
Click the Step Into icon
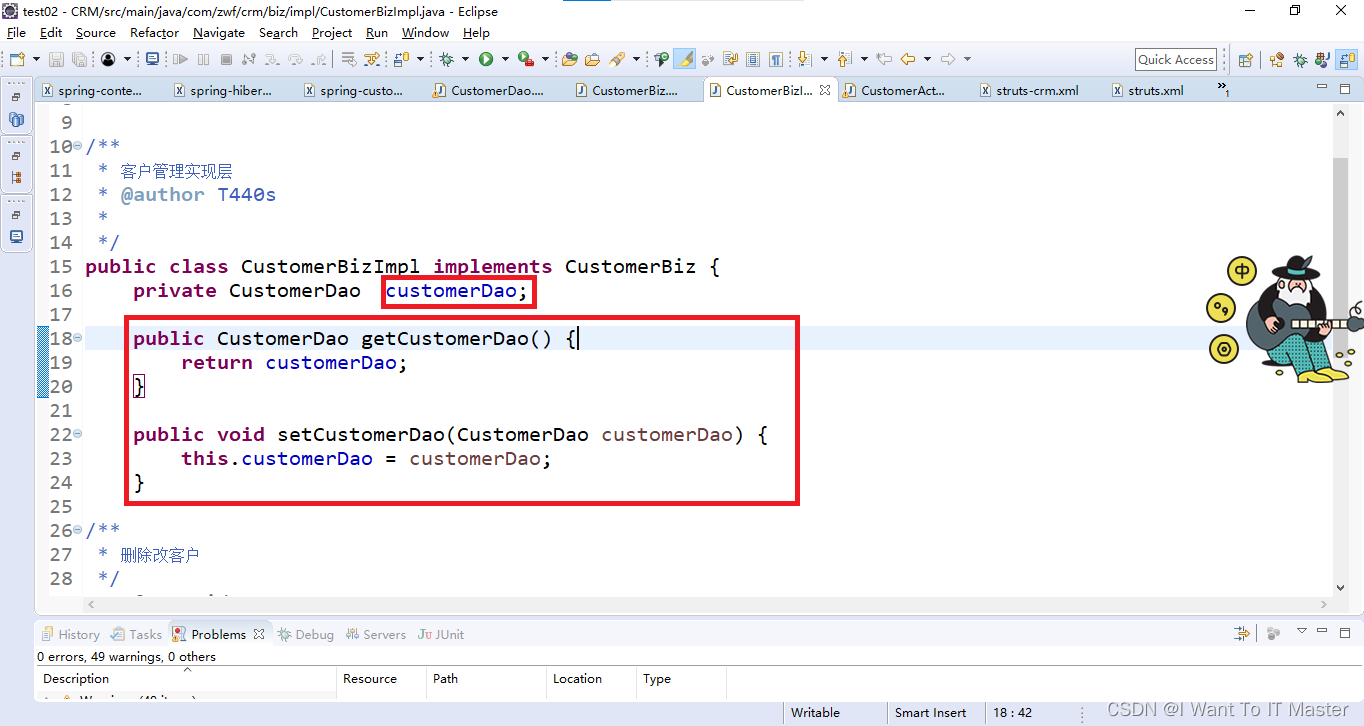(272, 59)
